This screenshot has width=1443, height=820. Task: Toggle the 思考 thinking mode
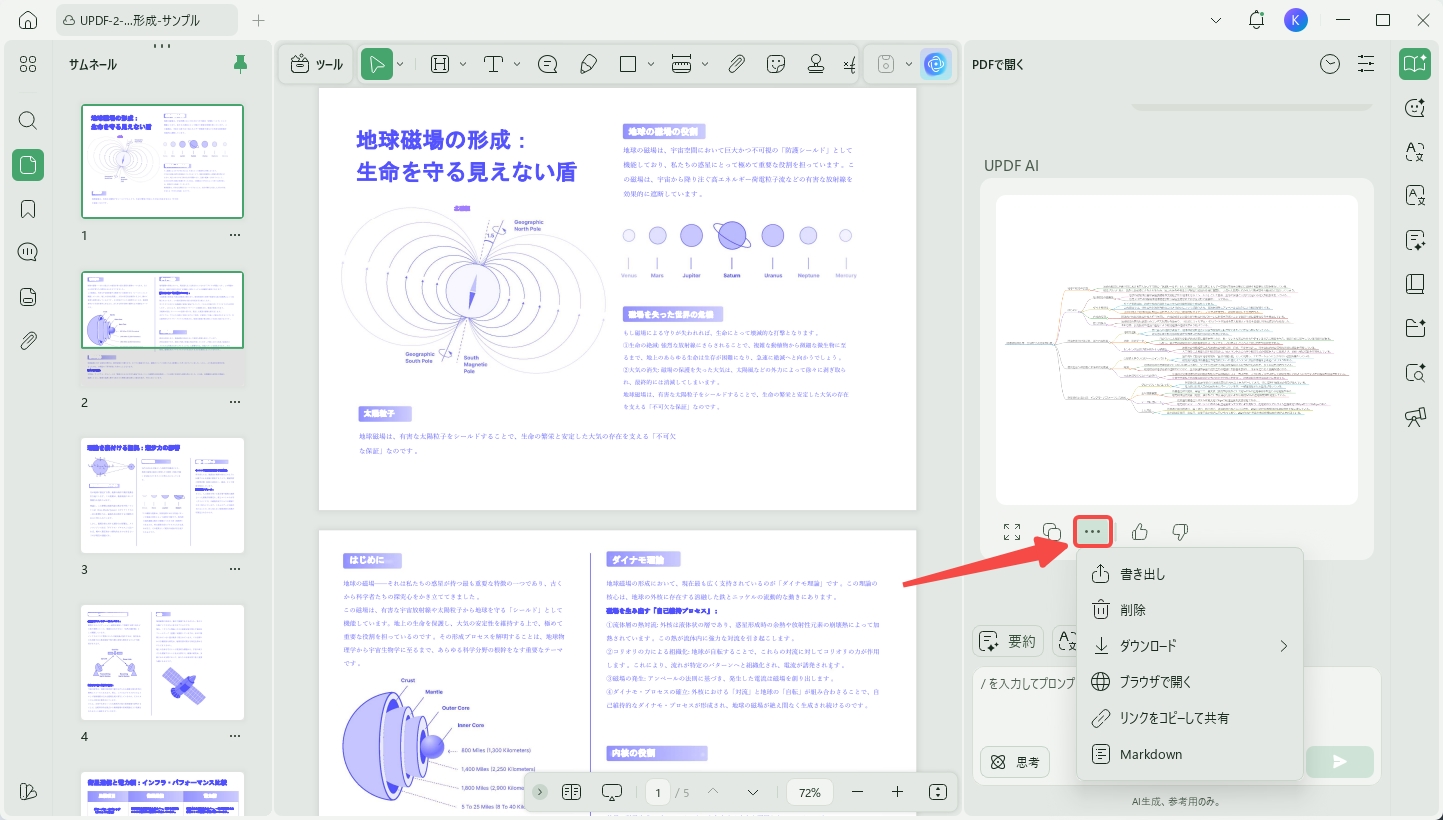click(x=1015, y=762)
